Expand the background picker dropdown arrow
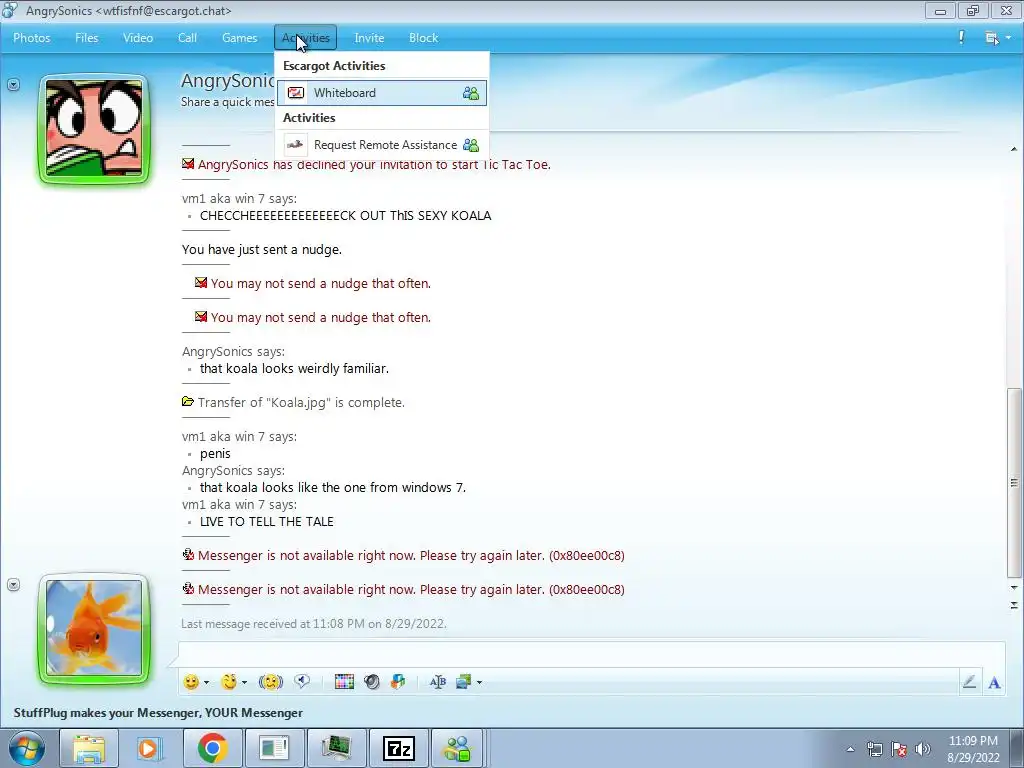The height and width of the screenshot is (768, 1024). (479, 682)
